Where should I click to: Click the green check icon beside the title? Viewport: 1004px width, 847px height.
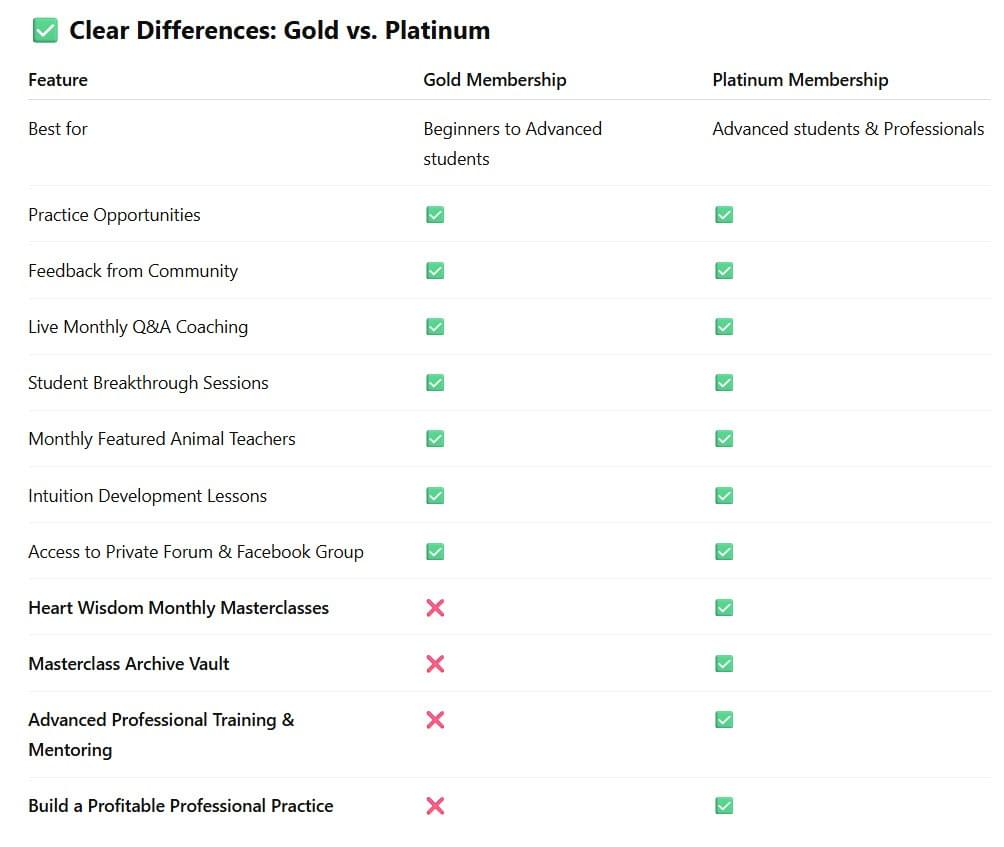44,31
